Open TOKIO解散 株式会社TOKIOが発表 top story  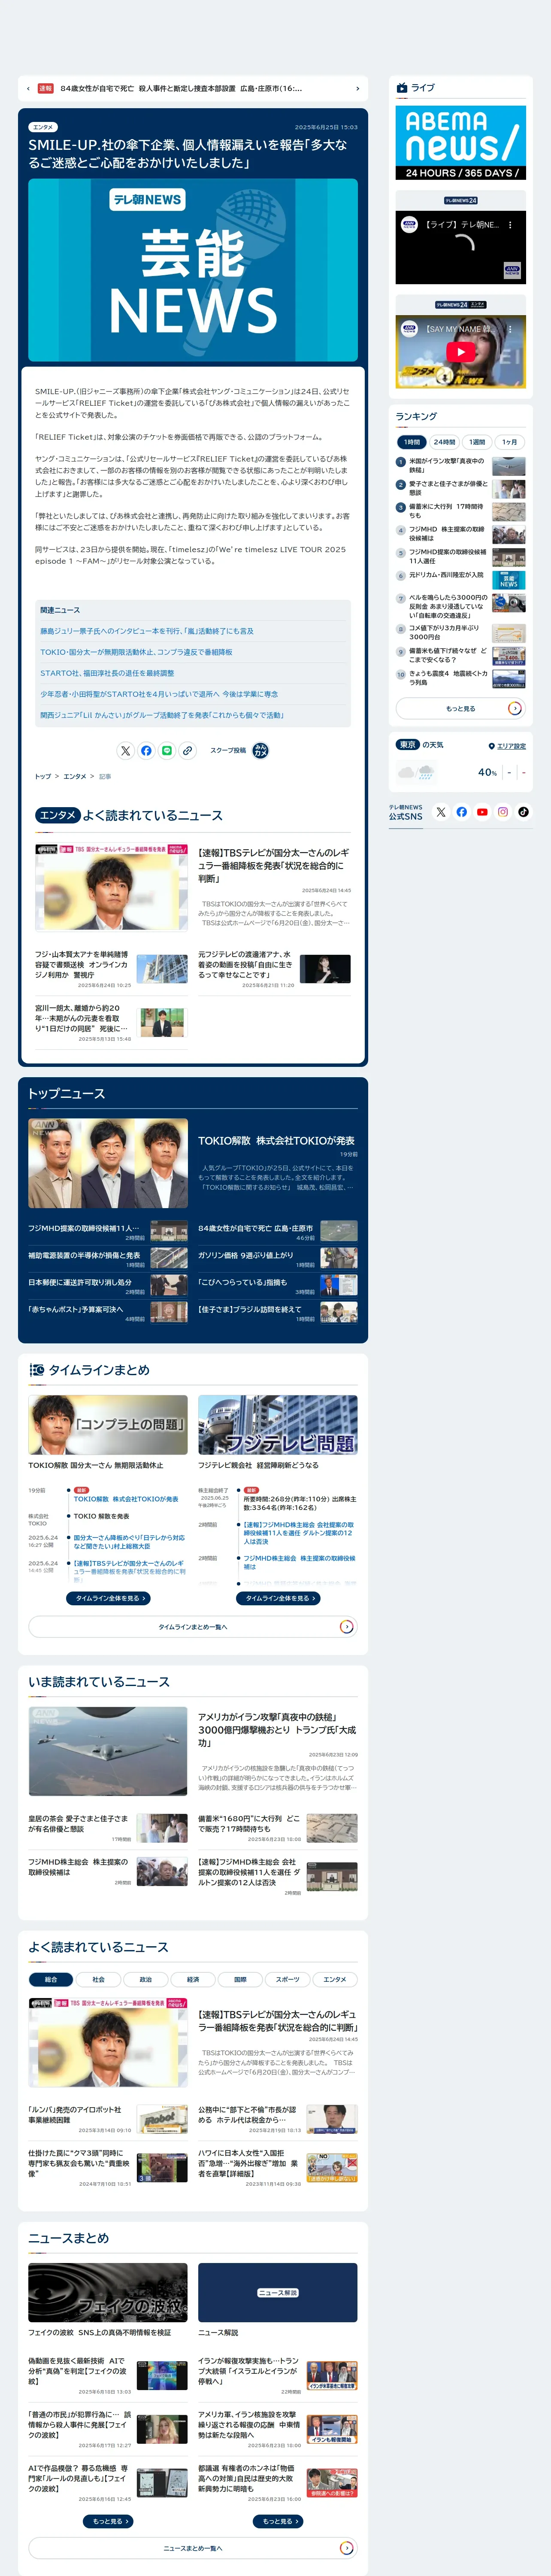(276, 1140)
